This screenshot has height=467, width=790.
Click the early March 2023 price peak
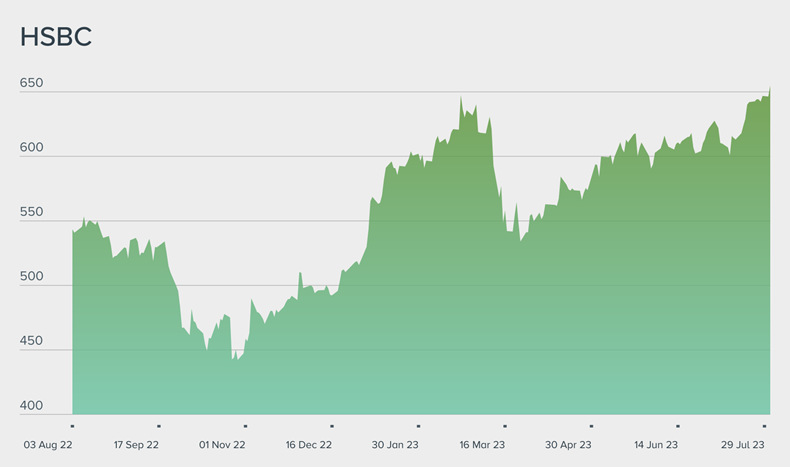pos(461,98)
